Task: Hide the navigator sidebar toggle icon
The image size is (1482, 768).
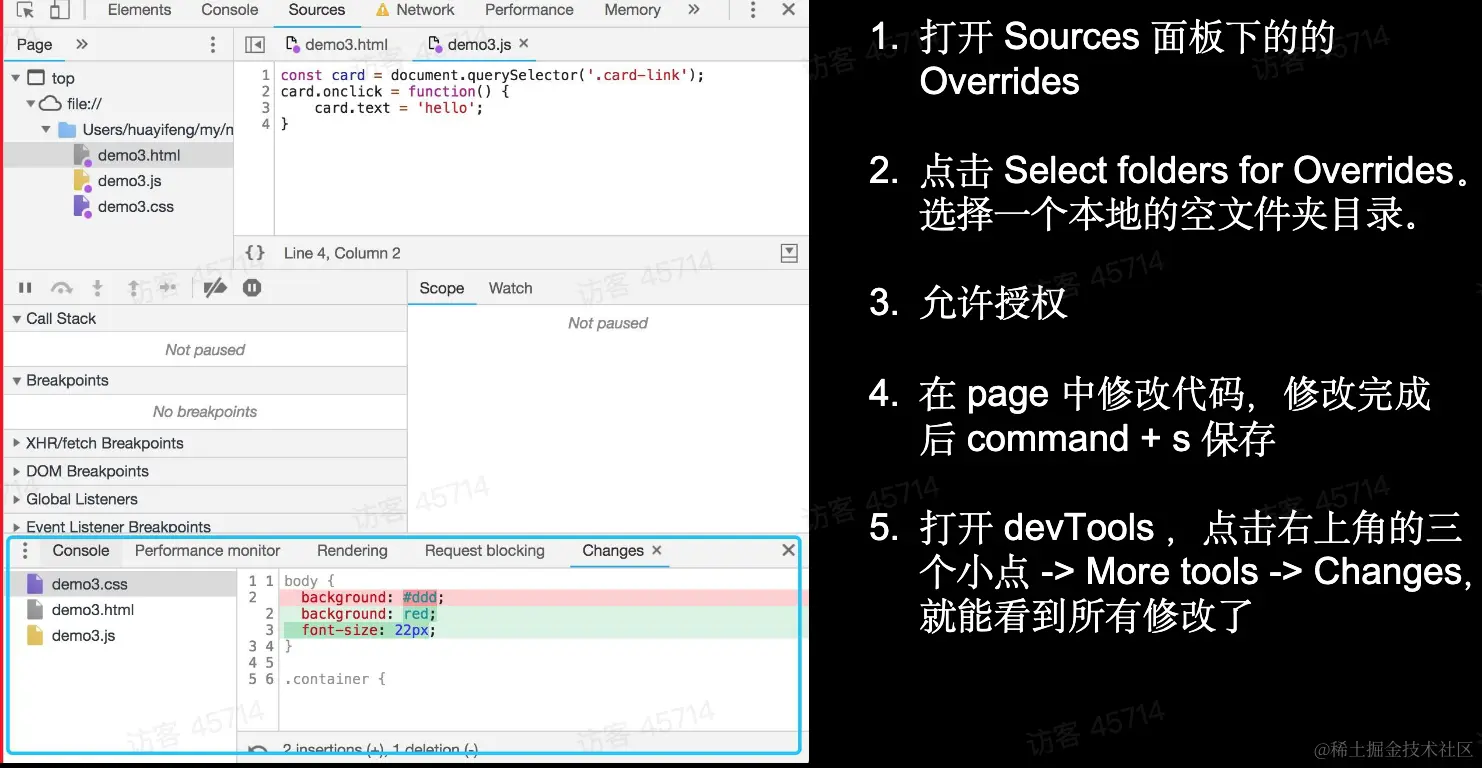Action: [255, 45]
